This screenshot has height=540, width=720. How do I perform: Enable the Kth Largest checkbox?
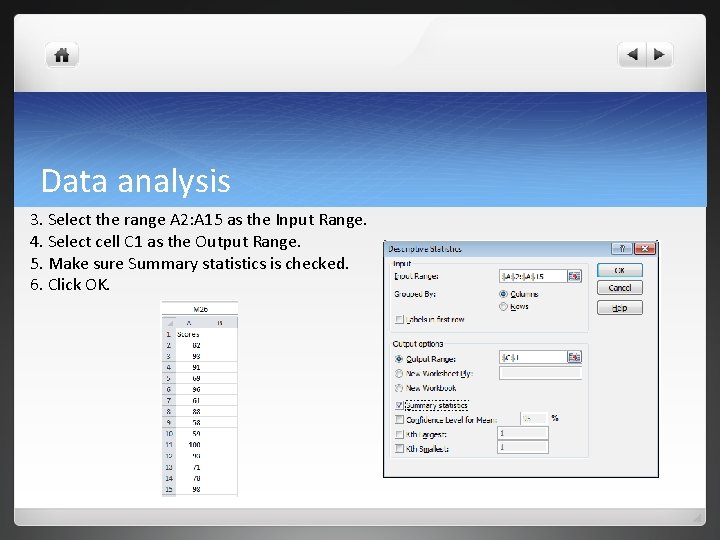tap(399, 434)
